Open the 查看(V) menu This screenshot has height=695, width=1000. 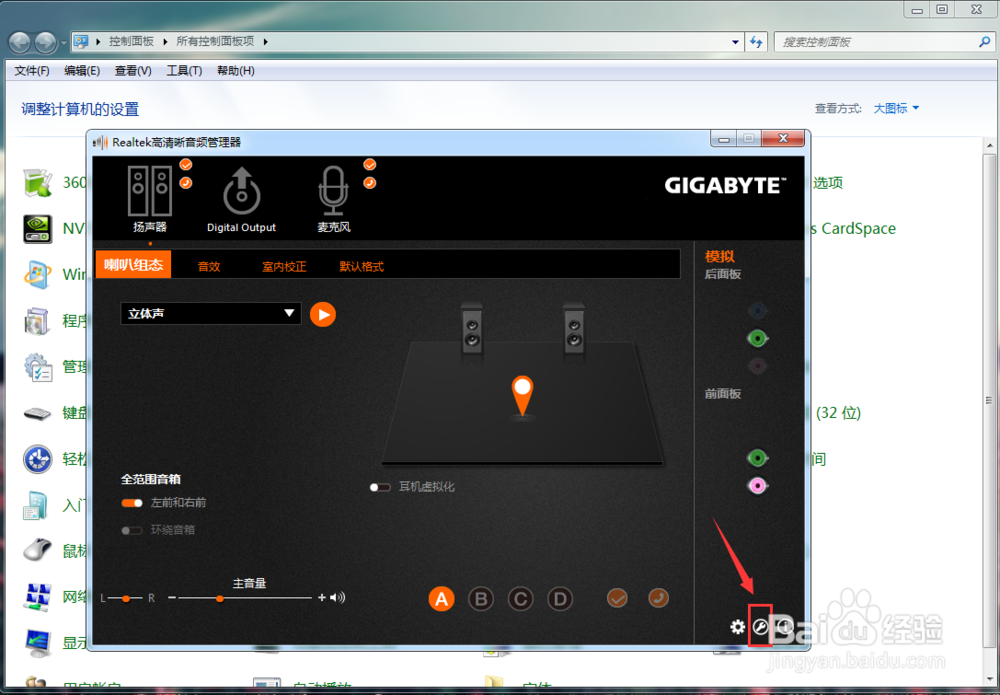click(133, 71)
